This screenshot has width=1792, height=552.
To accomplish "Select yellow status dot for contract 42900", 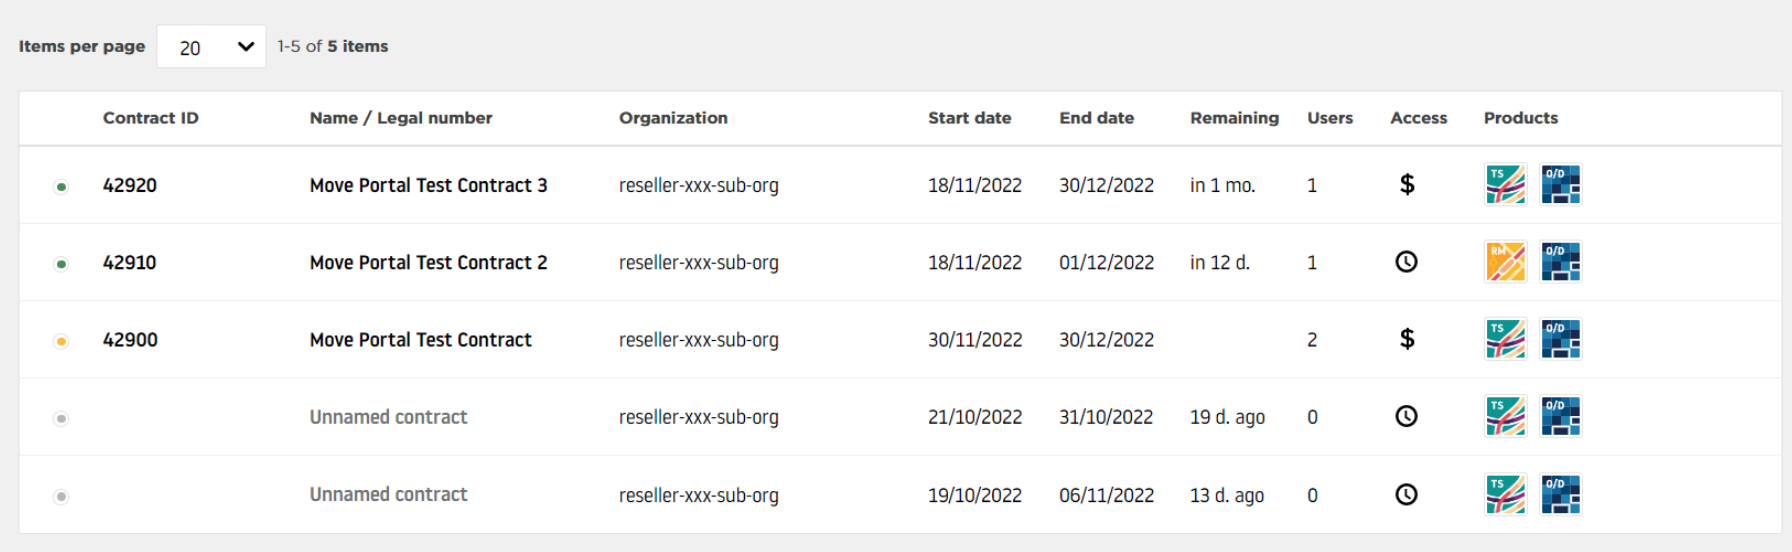I will click(61, 342).
